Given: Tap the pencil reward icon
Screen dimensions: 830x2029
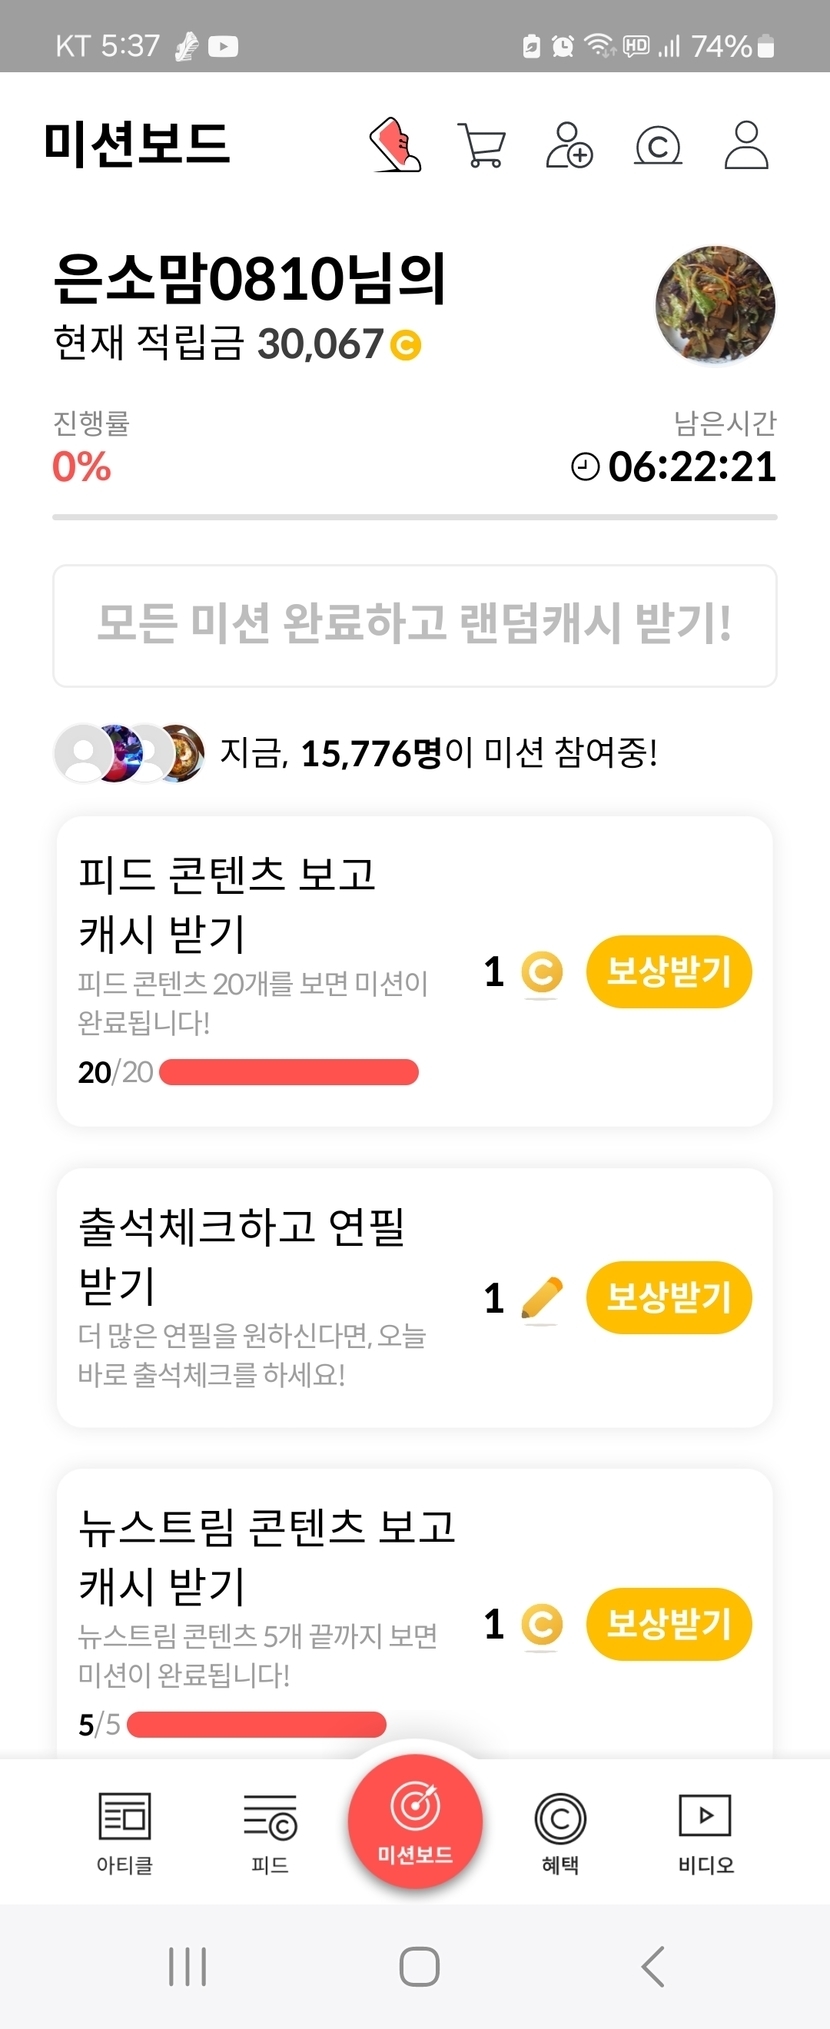Looking at the screenshot, I should click(542, 1299).
